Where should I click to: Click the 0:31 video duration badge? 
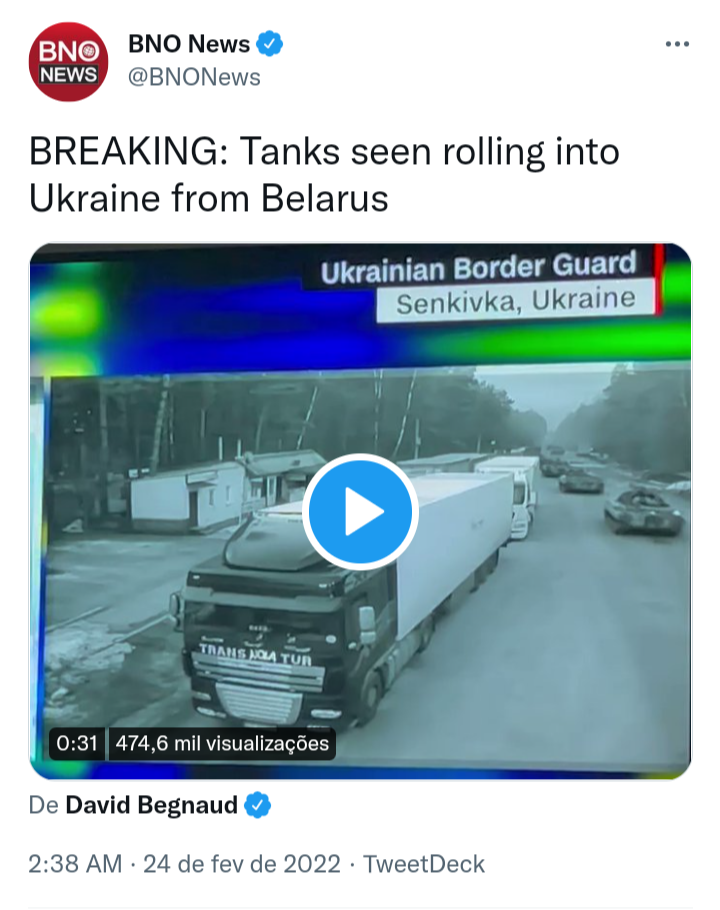(77, 743)
